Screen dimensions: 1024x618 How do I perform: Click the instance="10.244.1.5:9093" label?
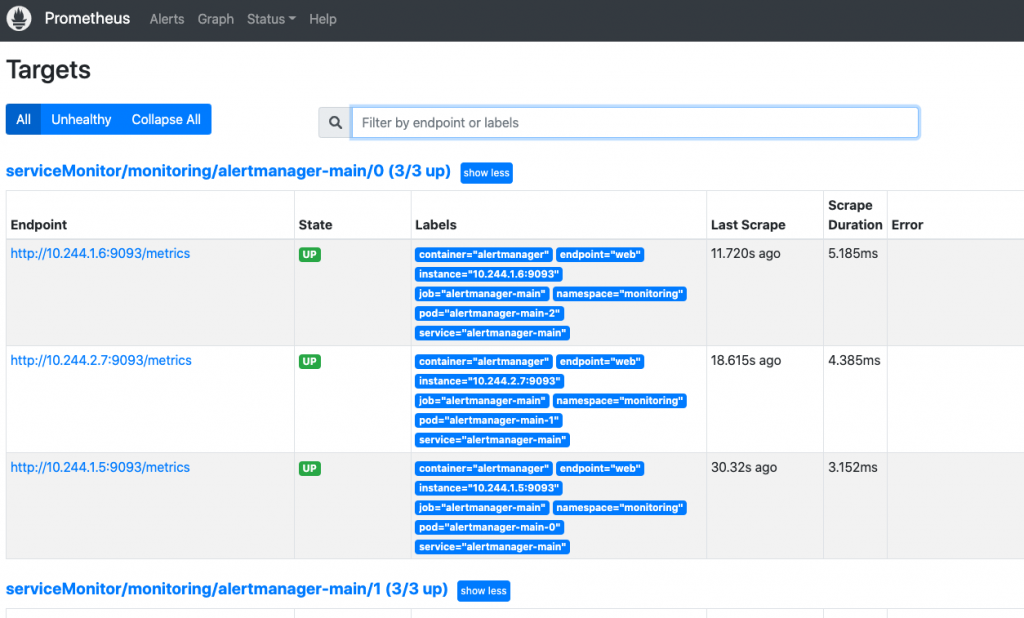coord(488,489)
